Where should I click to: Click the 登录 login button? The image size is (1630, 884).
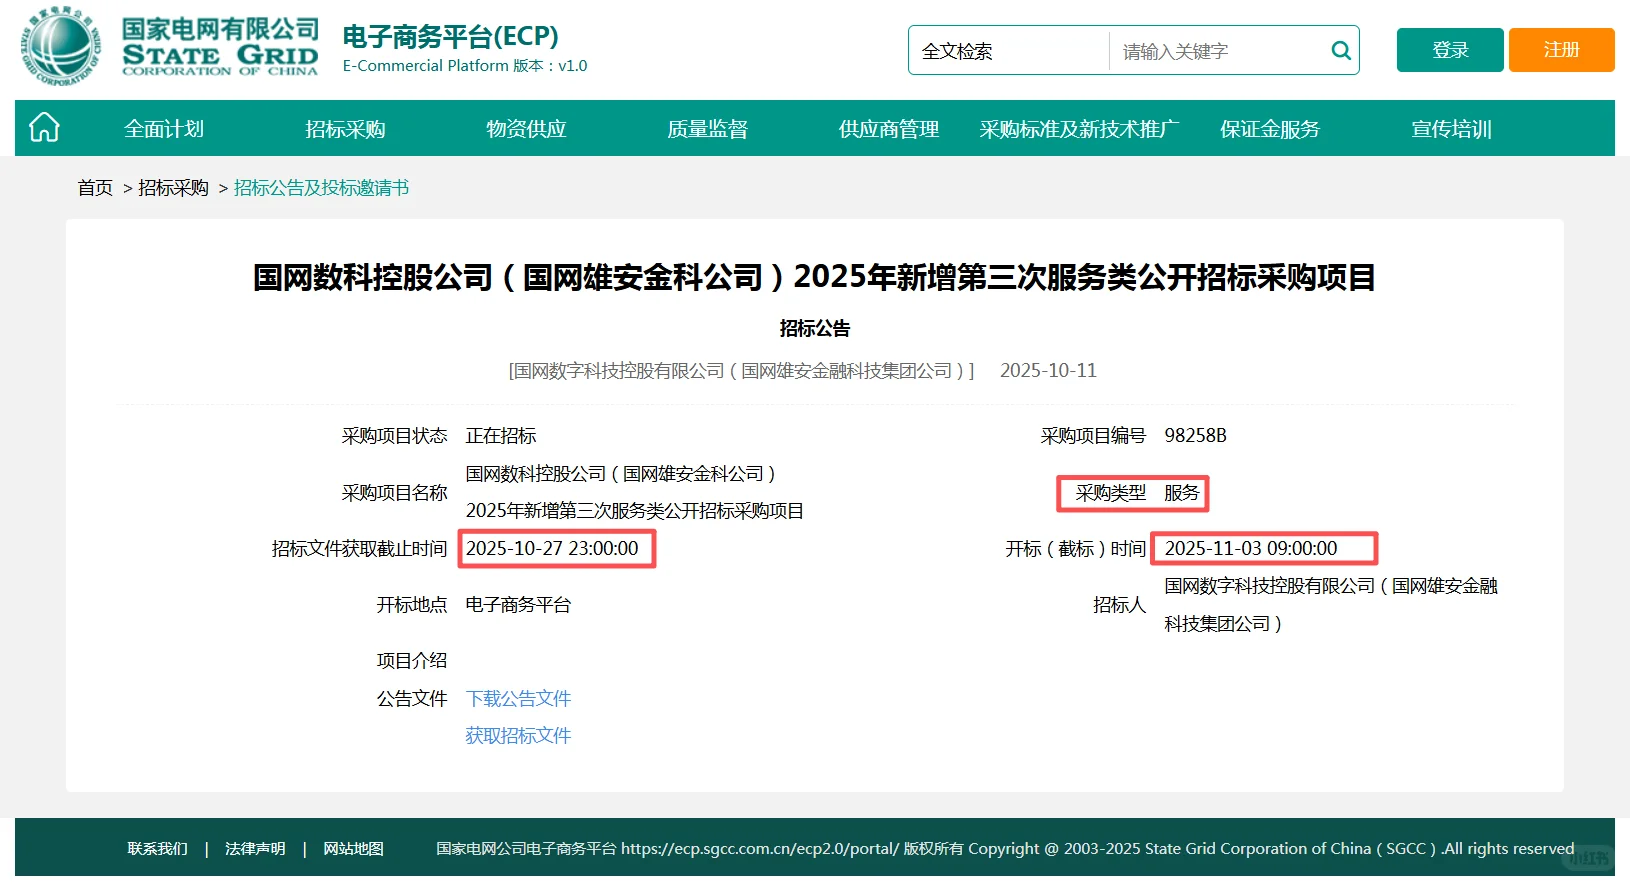click(x=1450, y=50)
